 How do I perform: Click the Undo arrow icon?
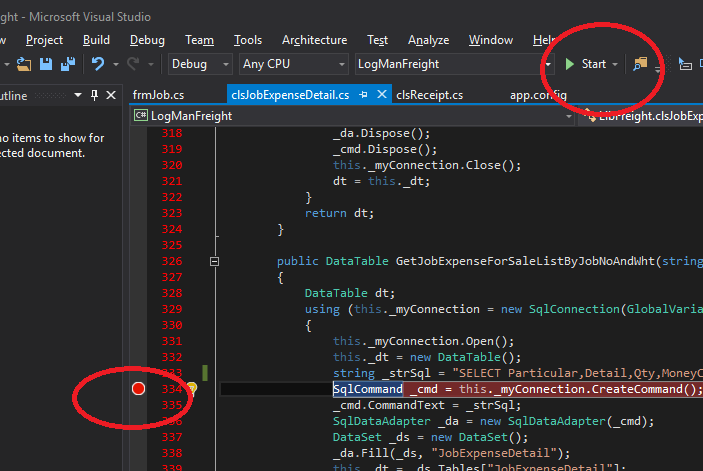(x=98, y=64)
